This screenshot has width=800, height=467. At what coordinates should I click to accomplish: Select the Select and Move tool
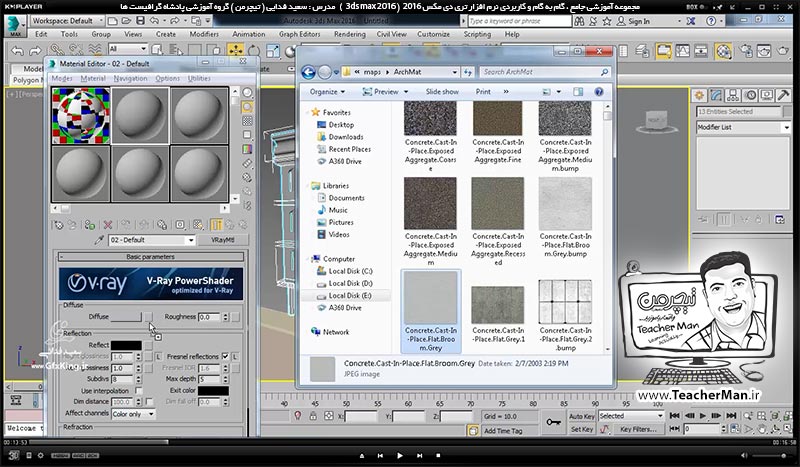click(x=236, y=51)
